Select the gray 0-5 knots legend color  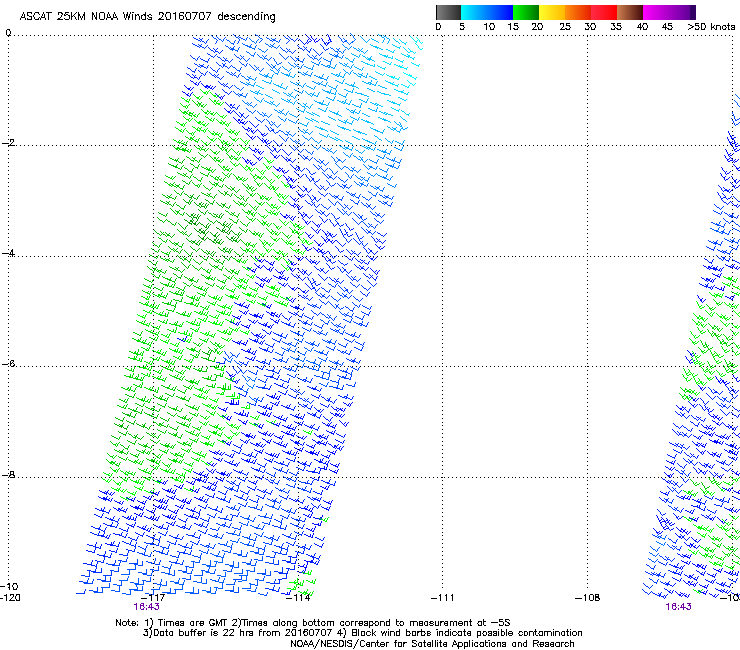click(448, 12)
